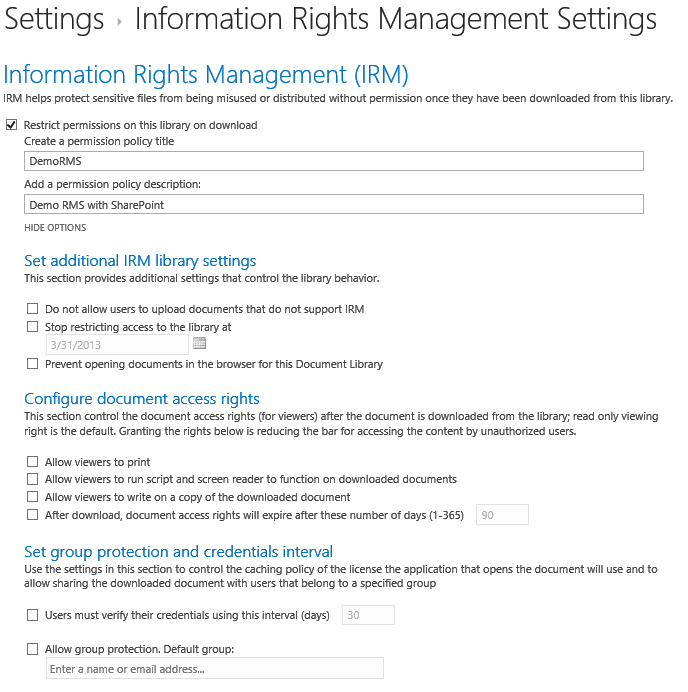Collapse section with HIDE OPTIONS link
This screenshot has height=692, width=688.
coord(55,228)
